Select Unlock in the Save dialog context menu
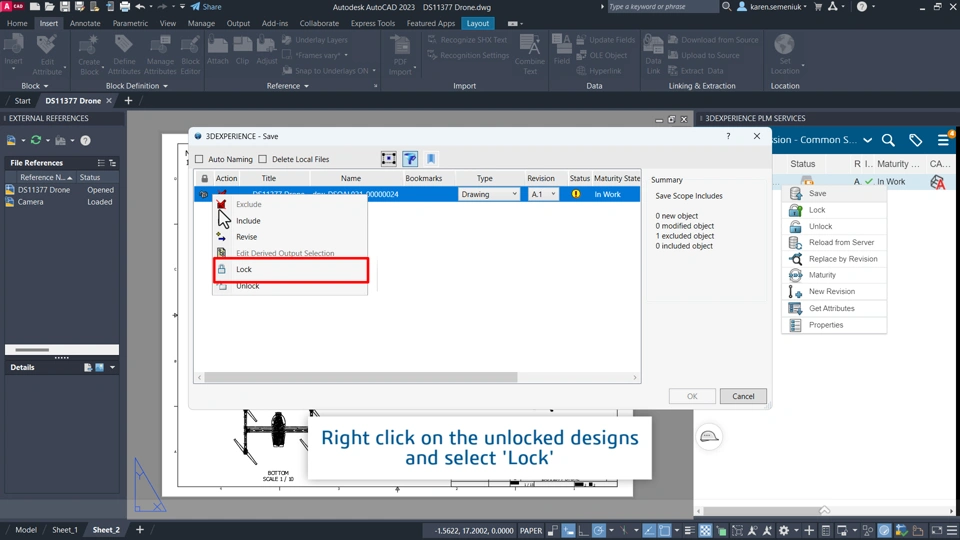Image resolution: width=960 pixels, height=540 pixels. click(290, 286)
